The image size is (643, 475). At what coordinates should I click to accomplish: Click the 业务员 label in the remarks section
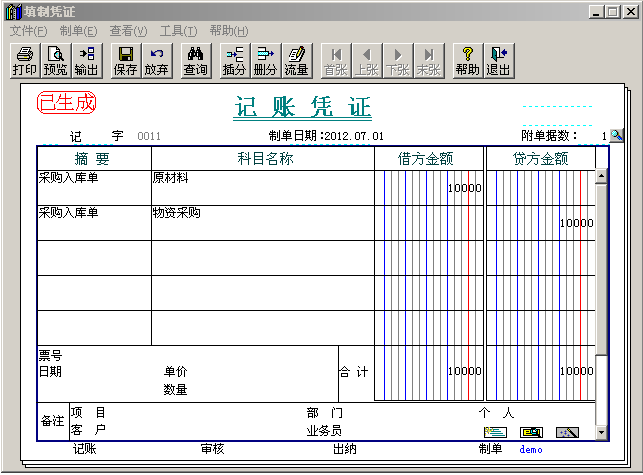coord(324,431)
